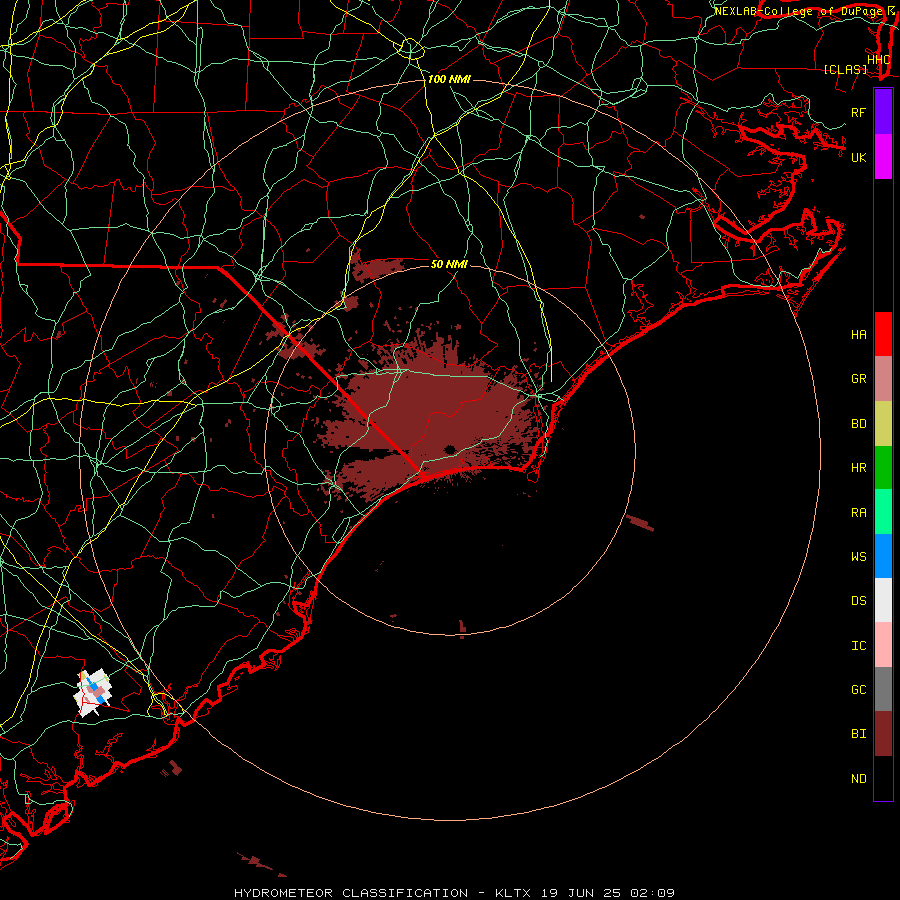This screenshot has width=900, height=900.
Task: Click the GR pink legend color swatch
Action: [x=883, y=378]
